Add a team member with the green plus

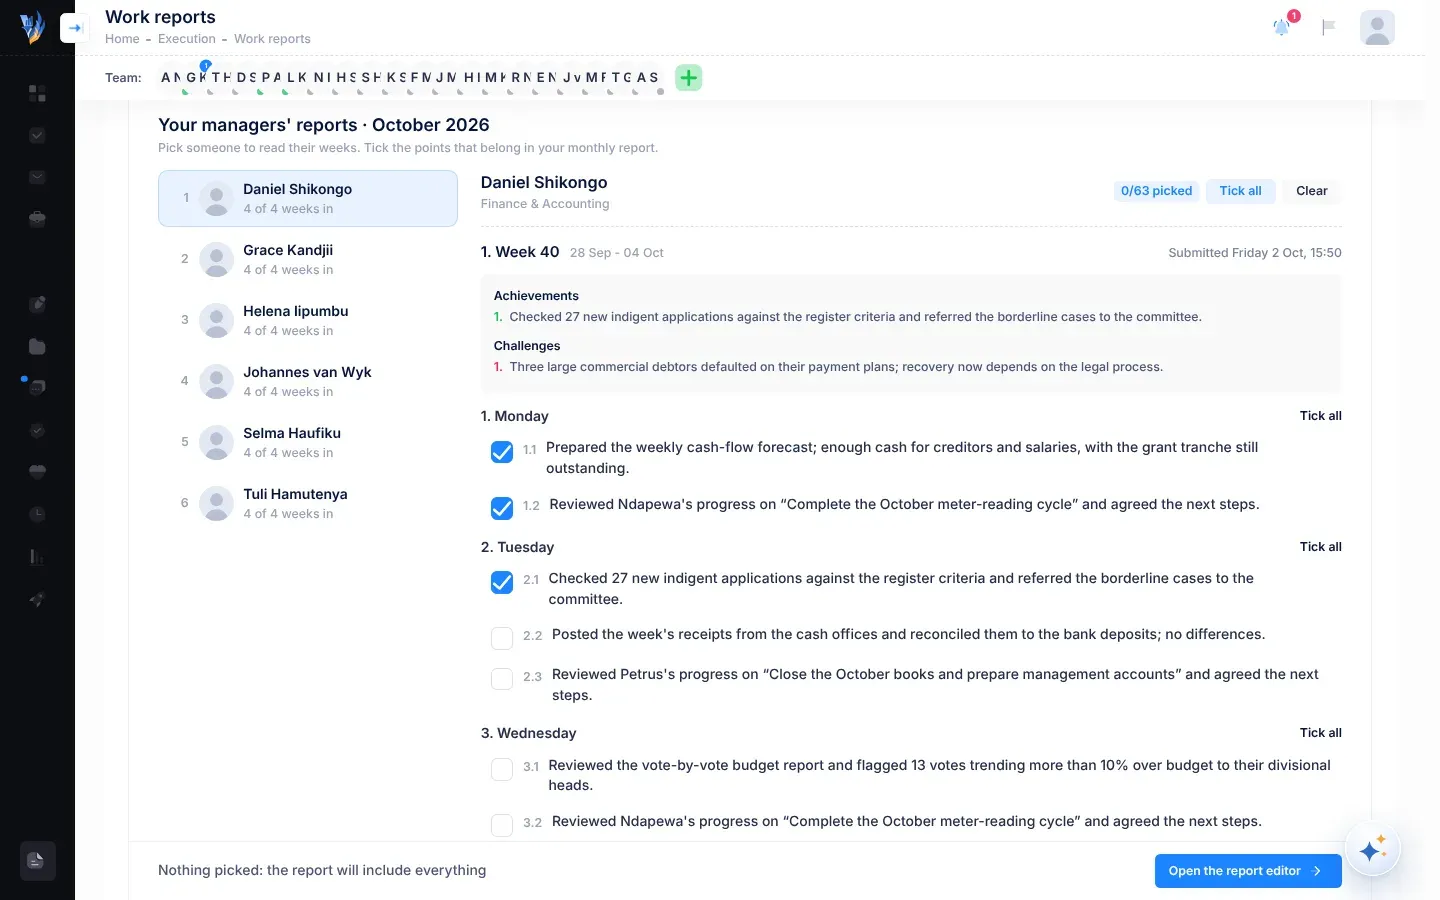tap(689, 78)
